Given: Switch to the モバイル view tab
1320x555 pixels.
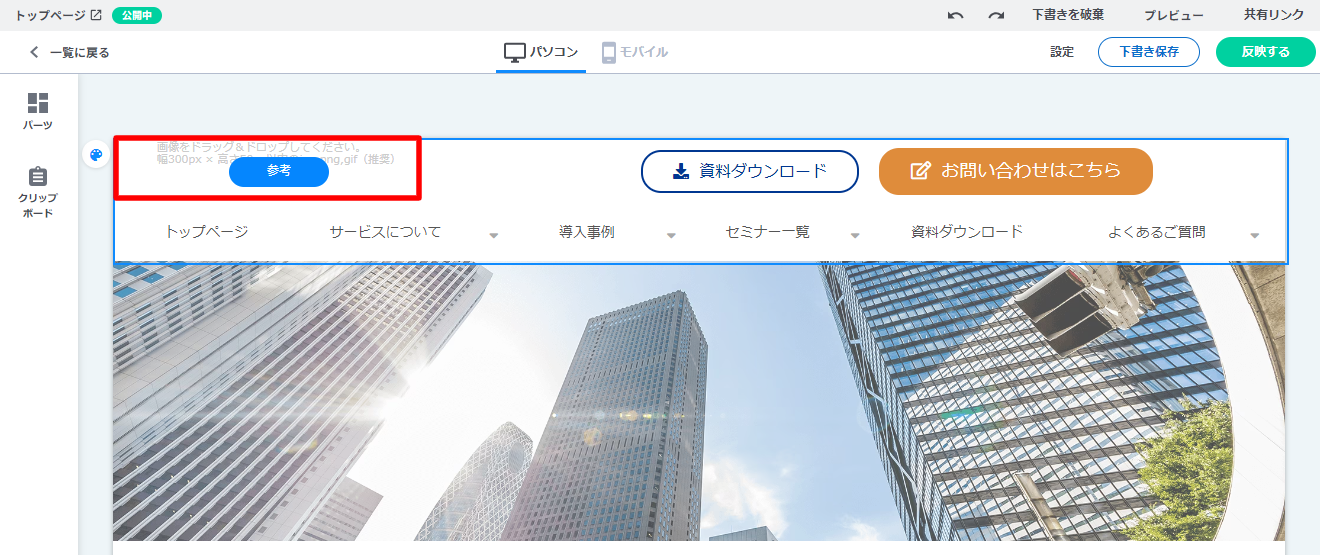Looking at the screenshot, I should click(x=635, y=52).
